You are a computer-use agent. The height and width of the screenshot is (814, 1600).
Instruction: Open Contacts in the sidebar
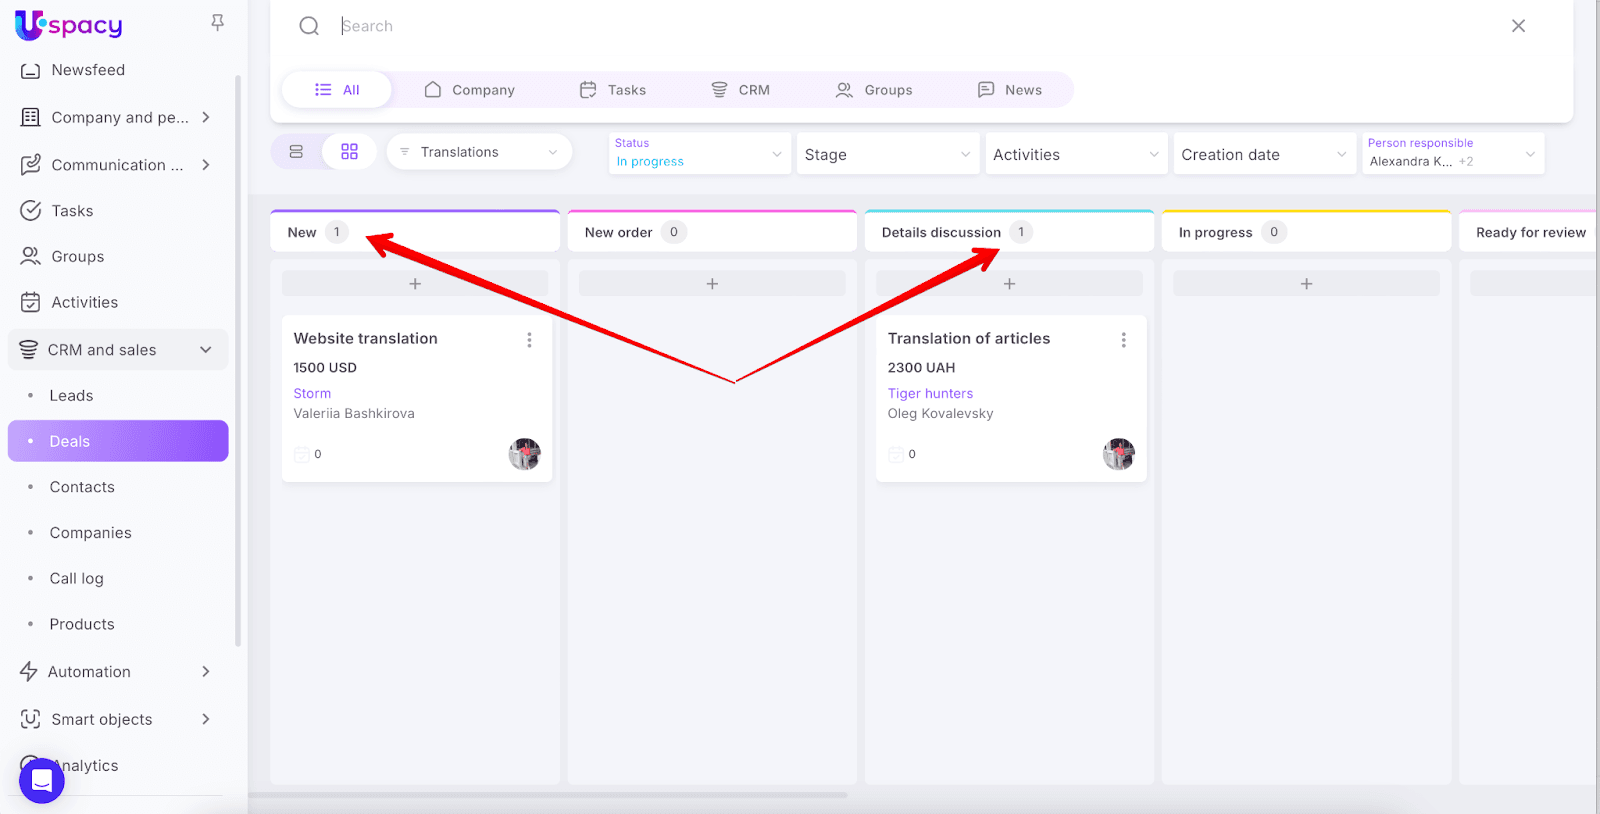(x=82, y=487)
